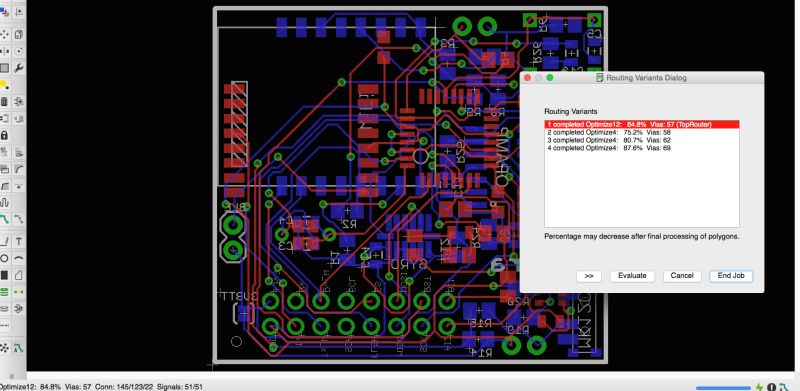Select the Name tool
This screenshot has height=391, width=800.
coord(5,152)
